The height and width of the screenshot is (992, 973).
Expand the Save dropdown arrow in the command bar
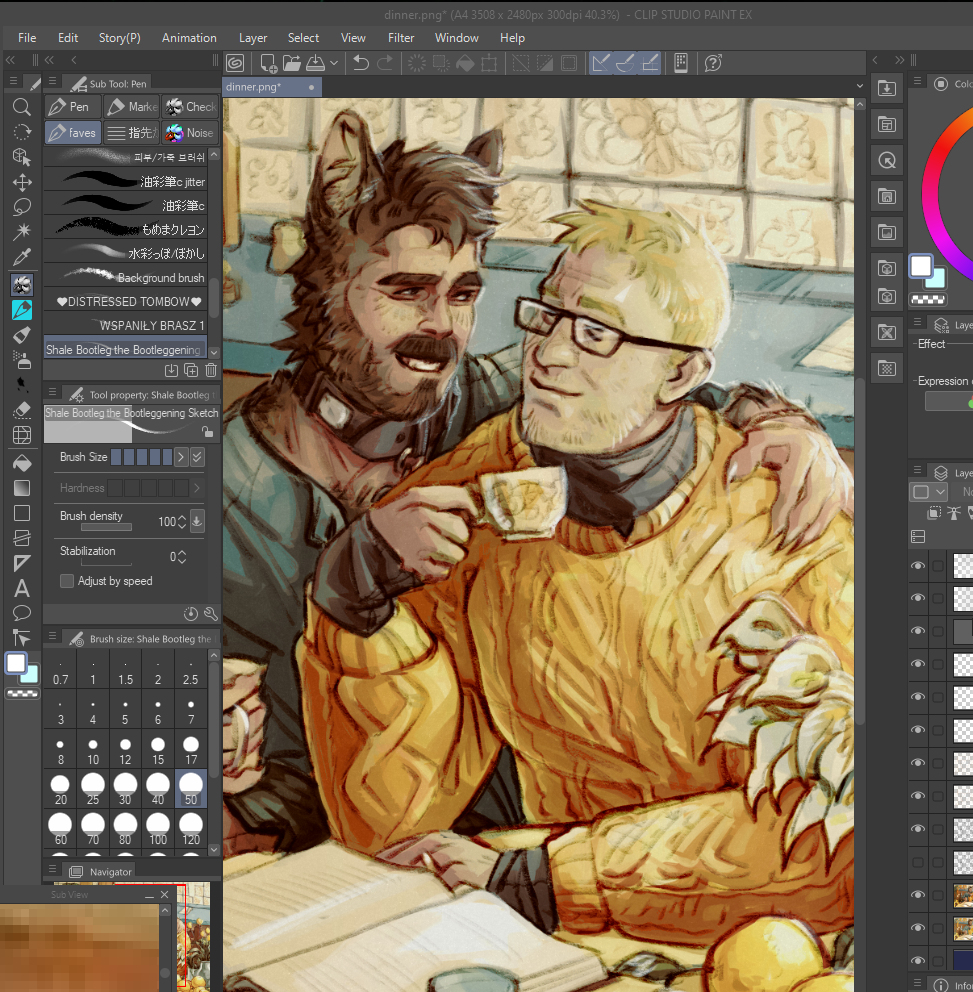tap(334, 63)
